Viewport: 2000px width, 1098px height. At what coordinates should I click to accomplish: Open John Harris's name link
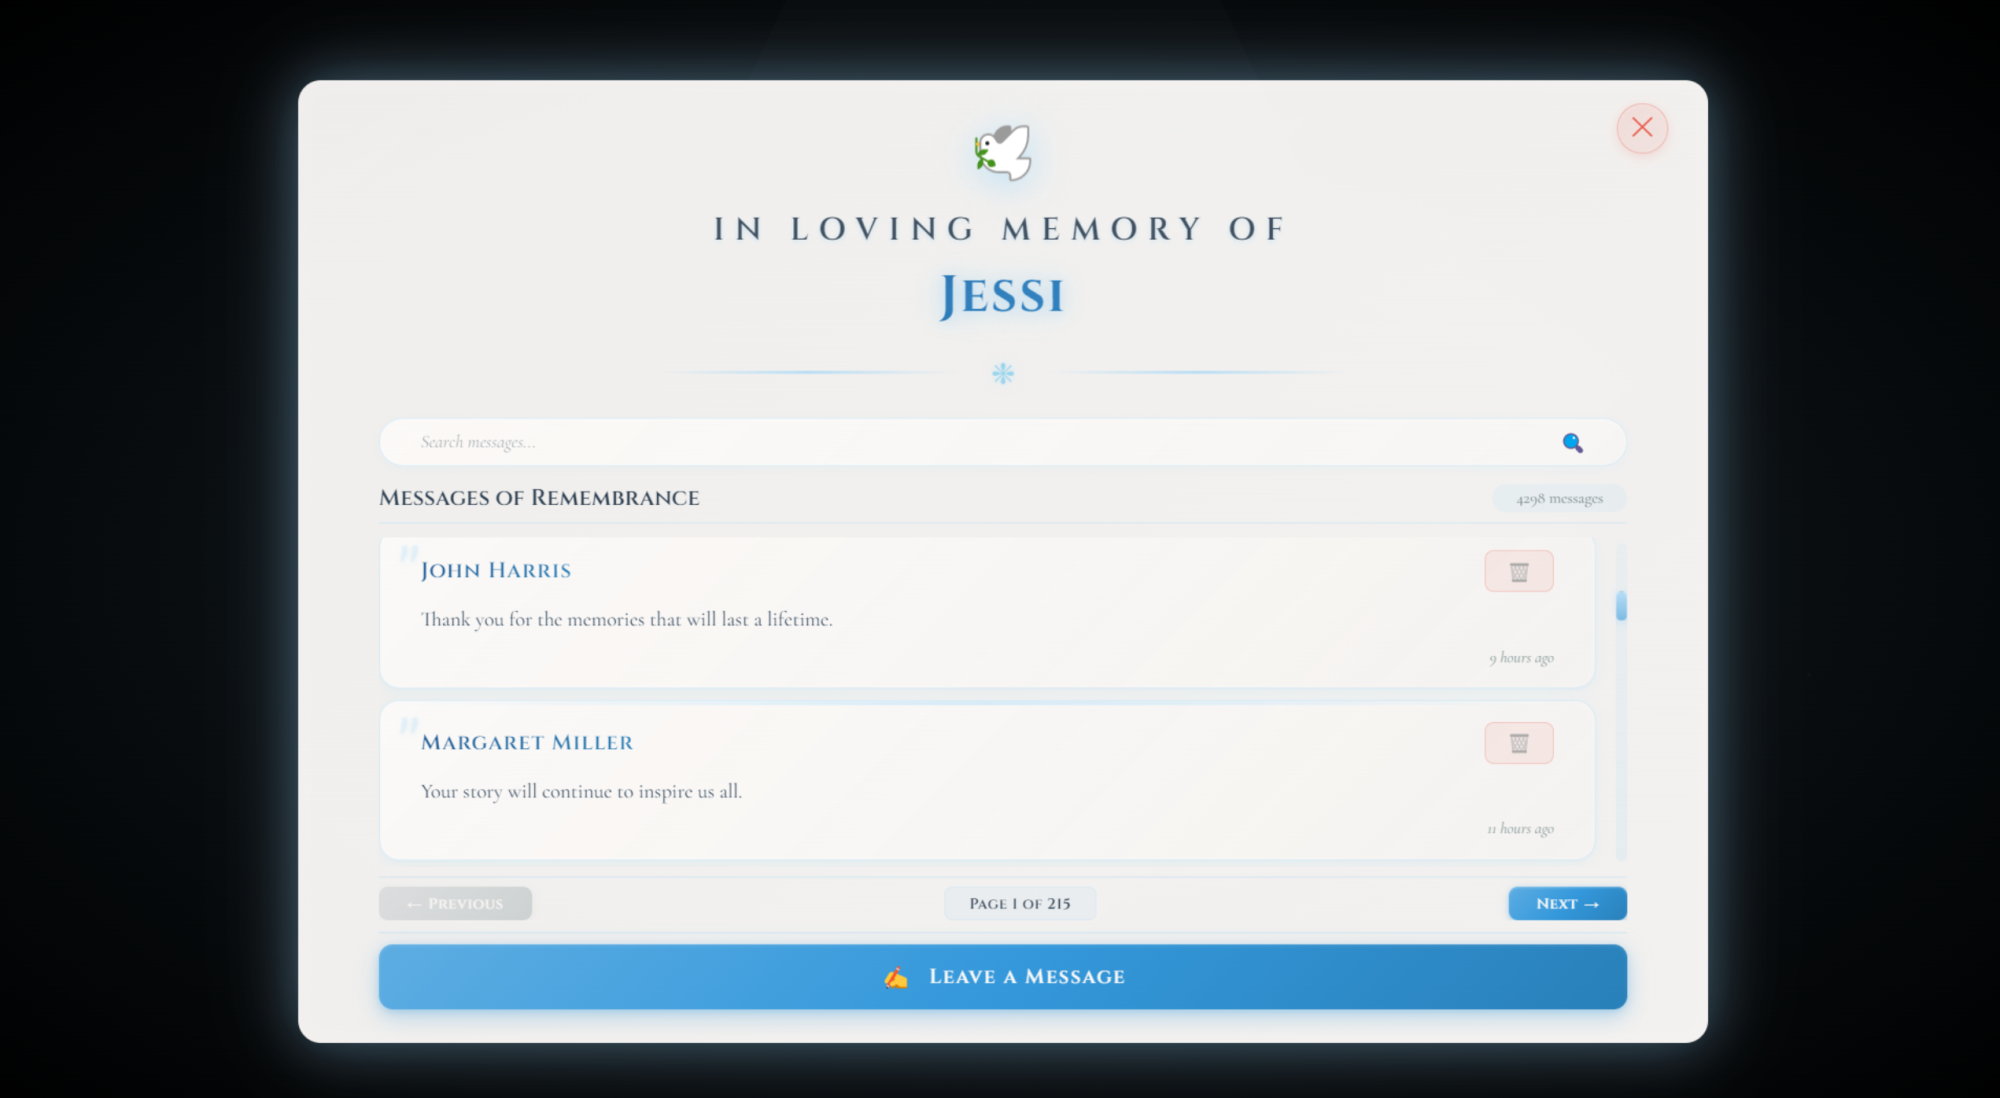496,569
